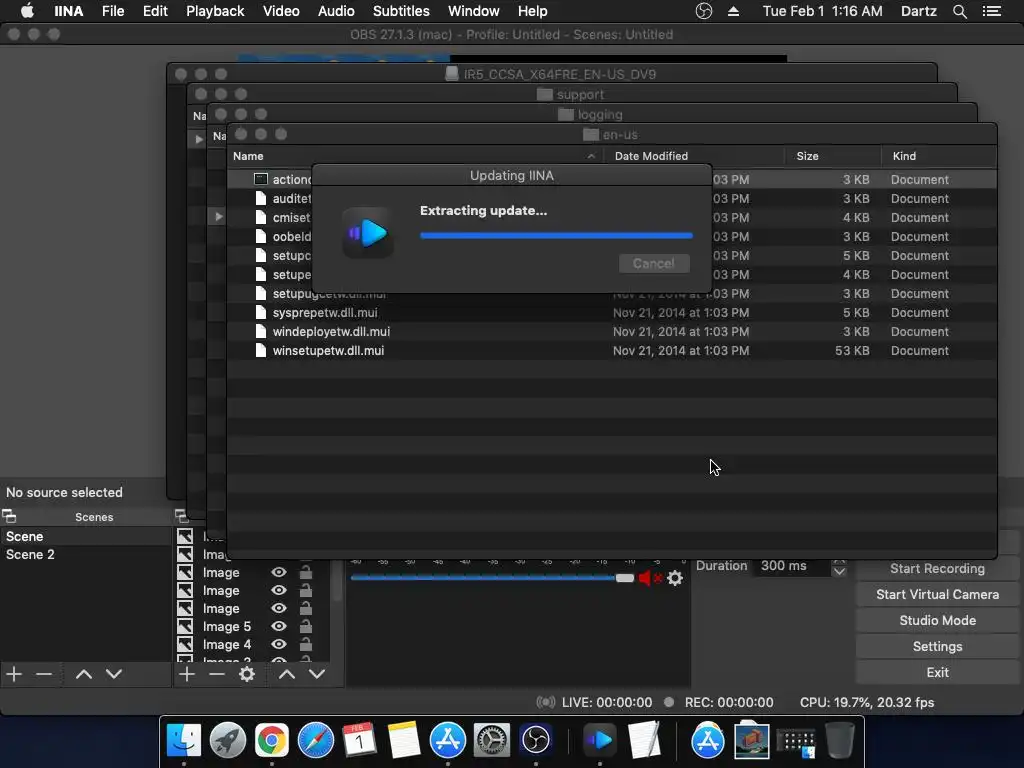Open Spotlight search in the menu bar
This screenshot has width=1024, height=768.
[959, 11]
